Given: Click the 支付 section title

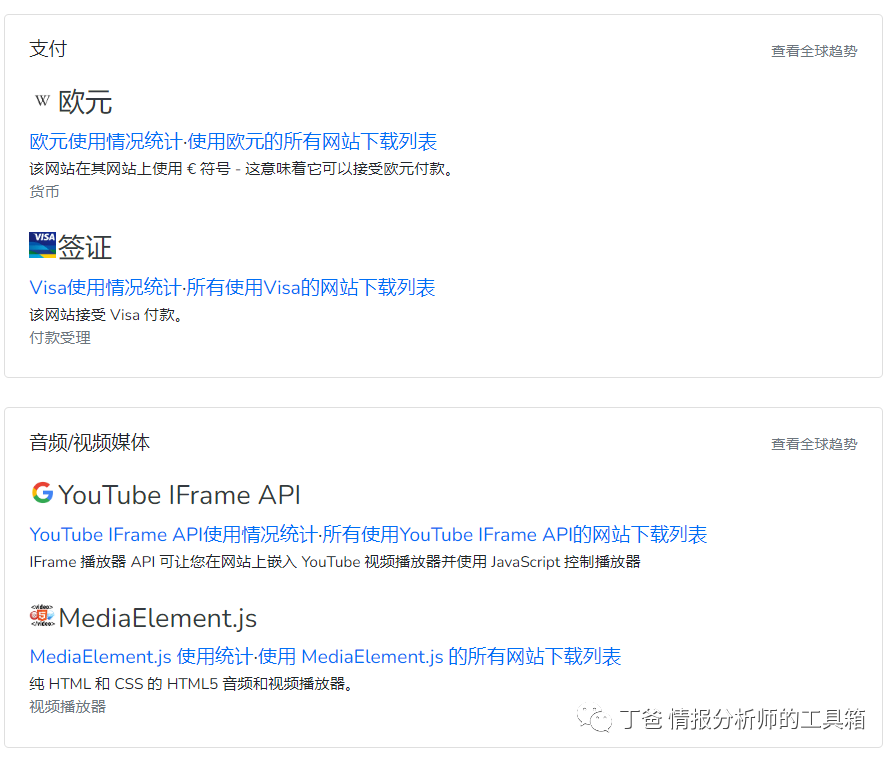Looking at the screenshot, I should (x=48, y=49).
